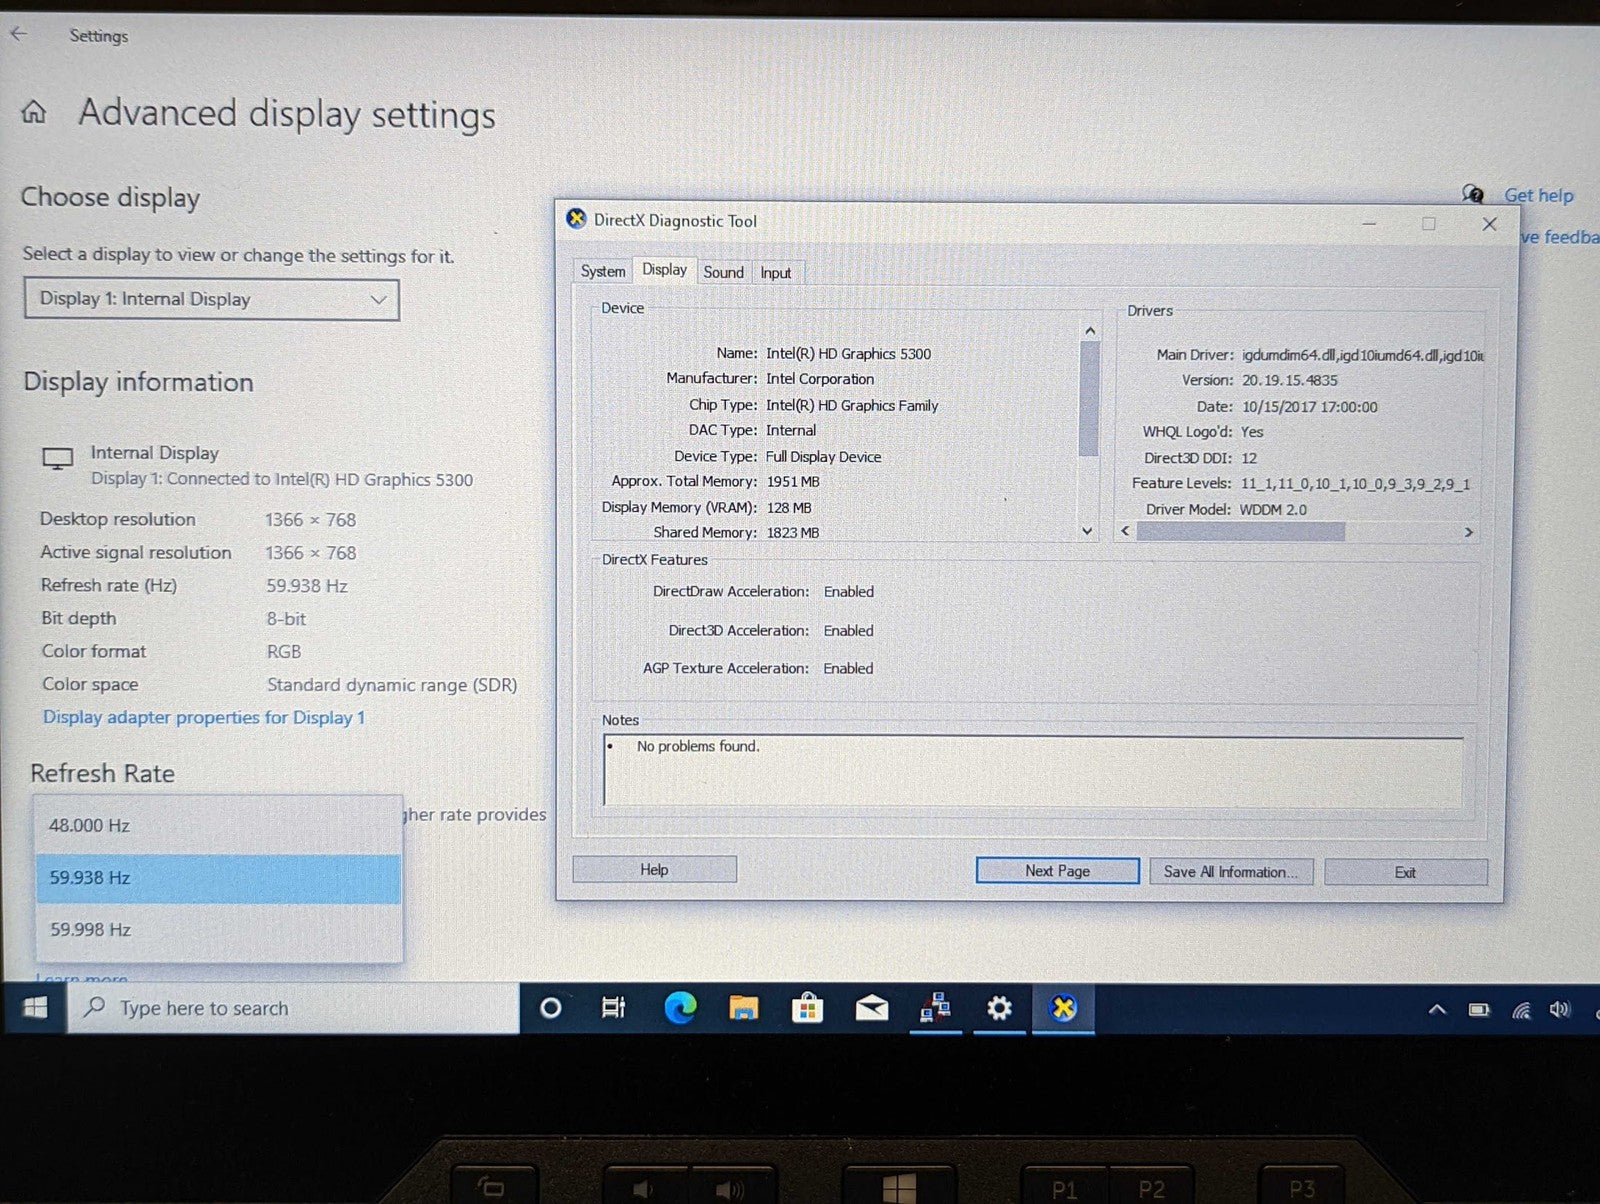
Task: Open Mail app from taskbar
Action: 871,1008
